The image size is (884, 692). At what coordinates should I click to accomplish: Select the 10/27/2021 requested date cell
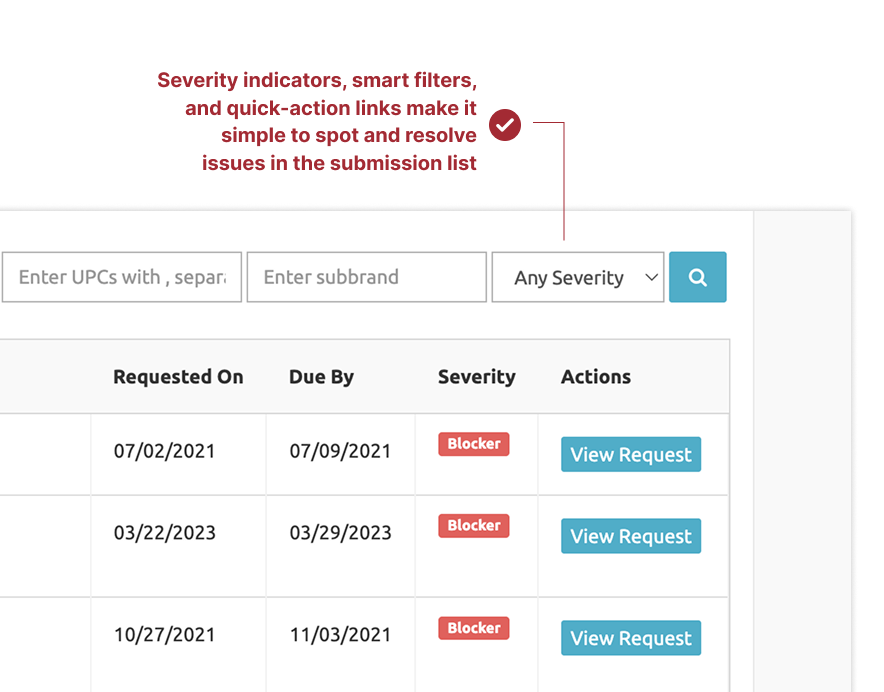click(x=164, y=635)
